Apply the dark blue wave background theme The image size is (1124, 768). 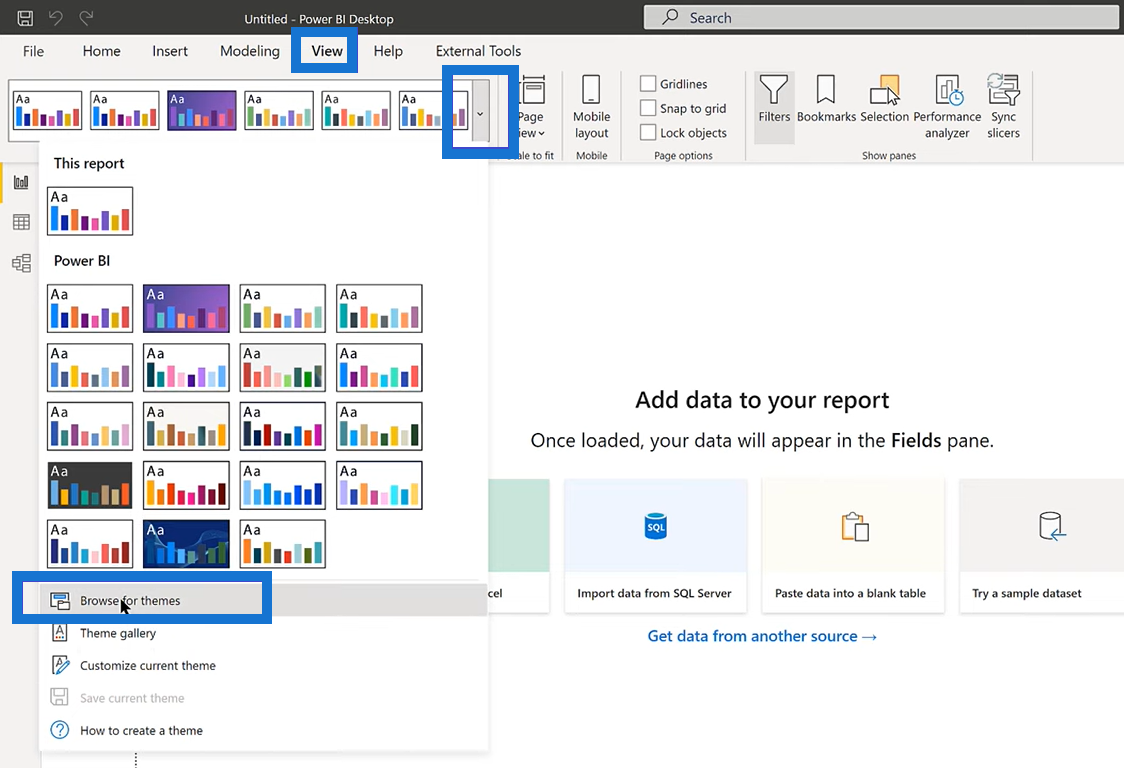(x=186, y=544)
